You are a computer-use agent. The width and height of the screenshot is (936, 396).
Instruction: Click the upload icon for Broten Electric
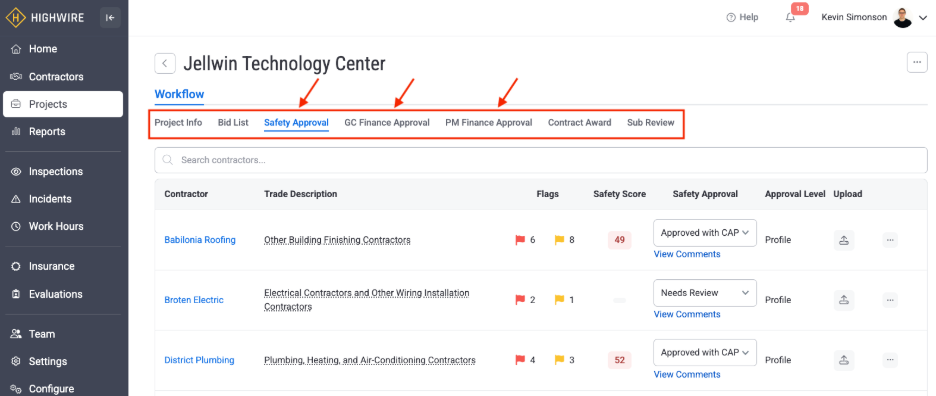click(844, 300)
